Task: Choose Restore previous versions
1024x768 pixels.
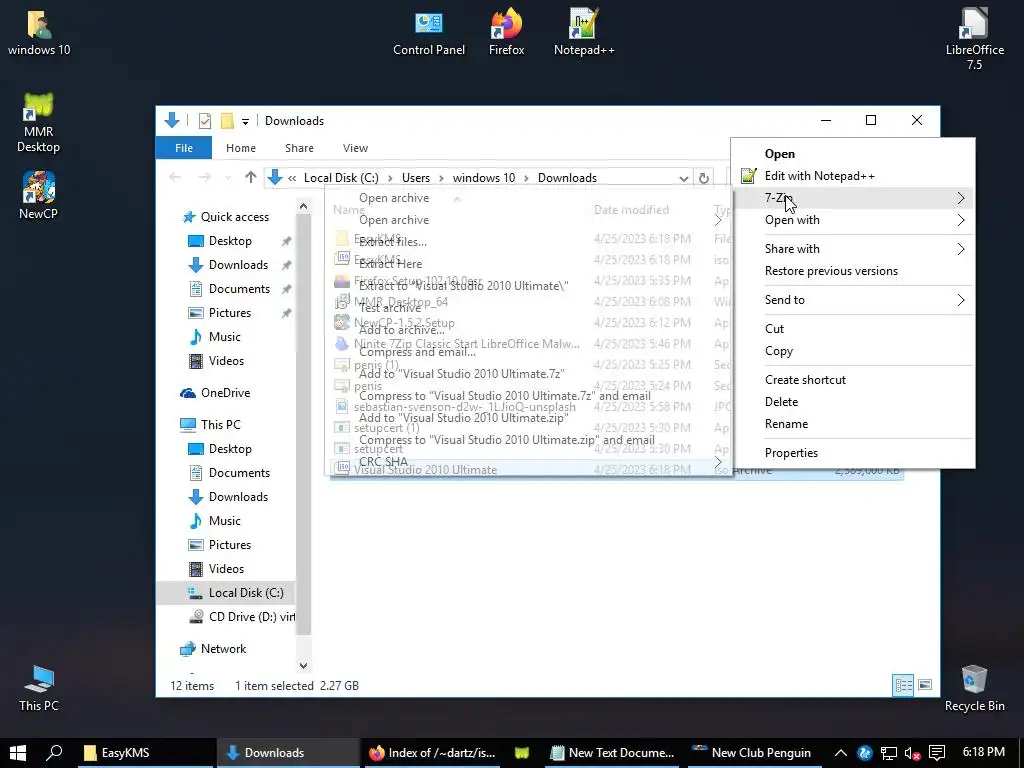Action: pos(853,271)
